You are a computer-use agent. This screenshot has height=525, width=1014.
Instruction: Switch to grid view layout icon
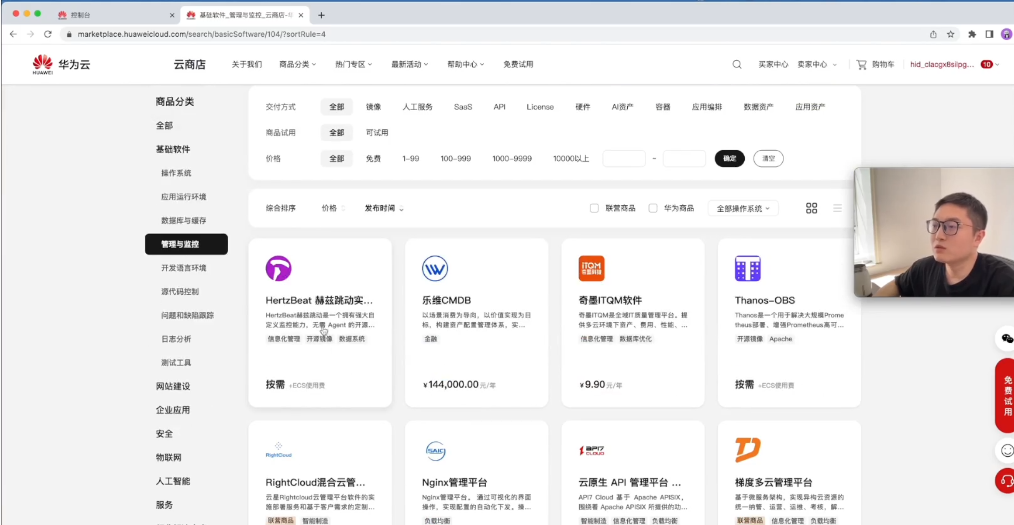812,208
